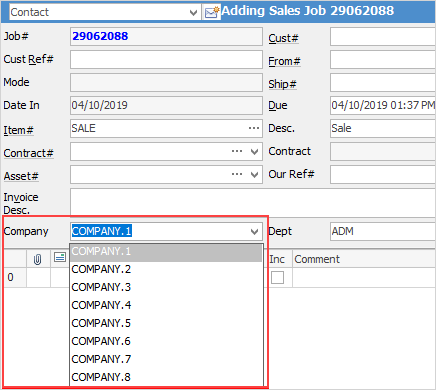
Task: Click the new email contact icon
Action: click(212, 12)
